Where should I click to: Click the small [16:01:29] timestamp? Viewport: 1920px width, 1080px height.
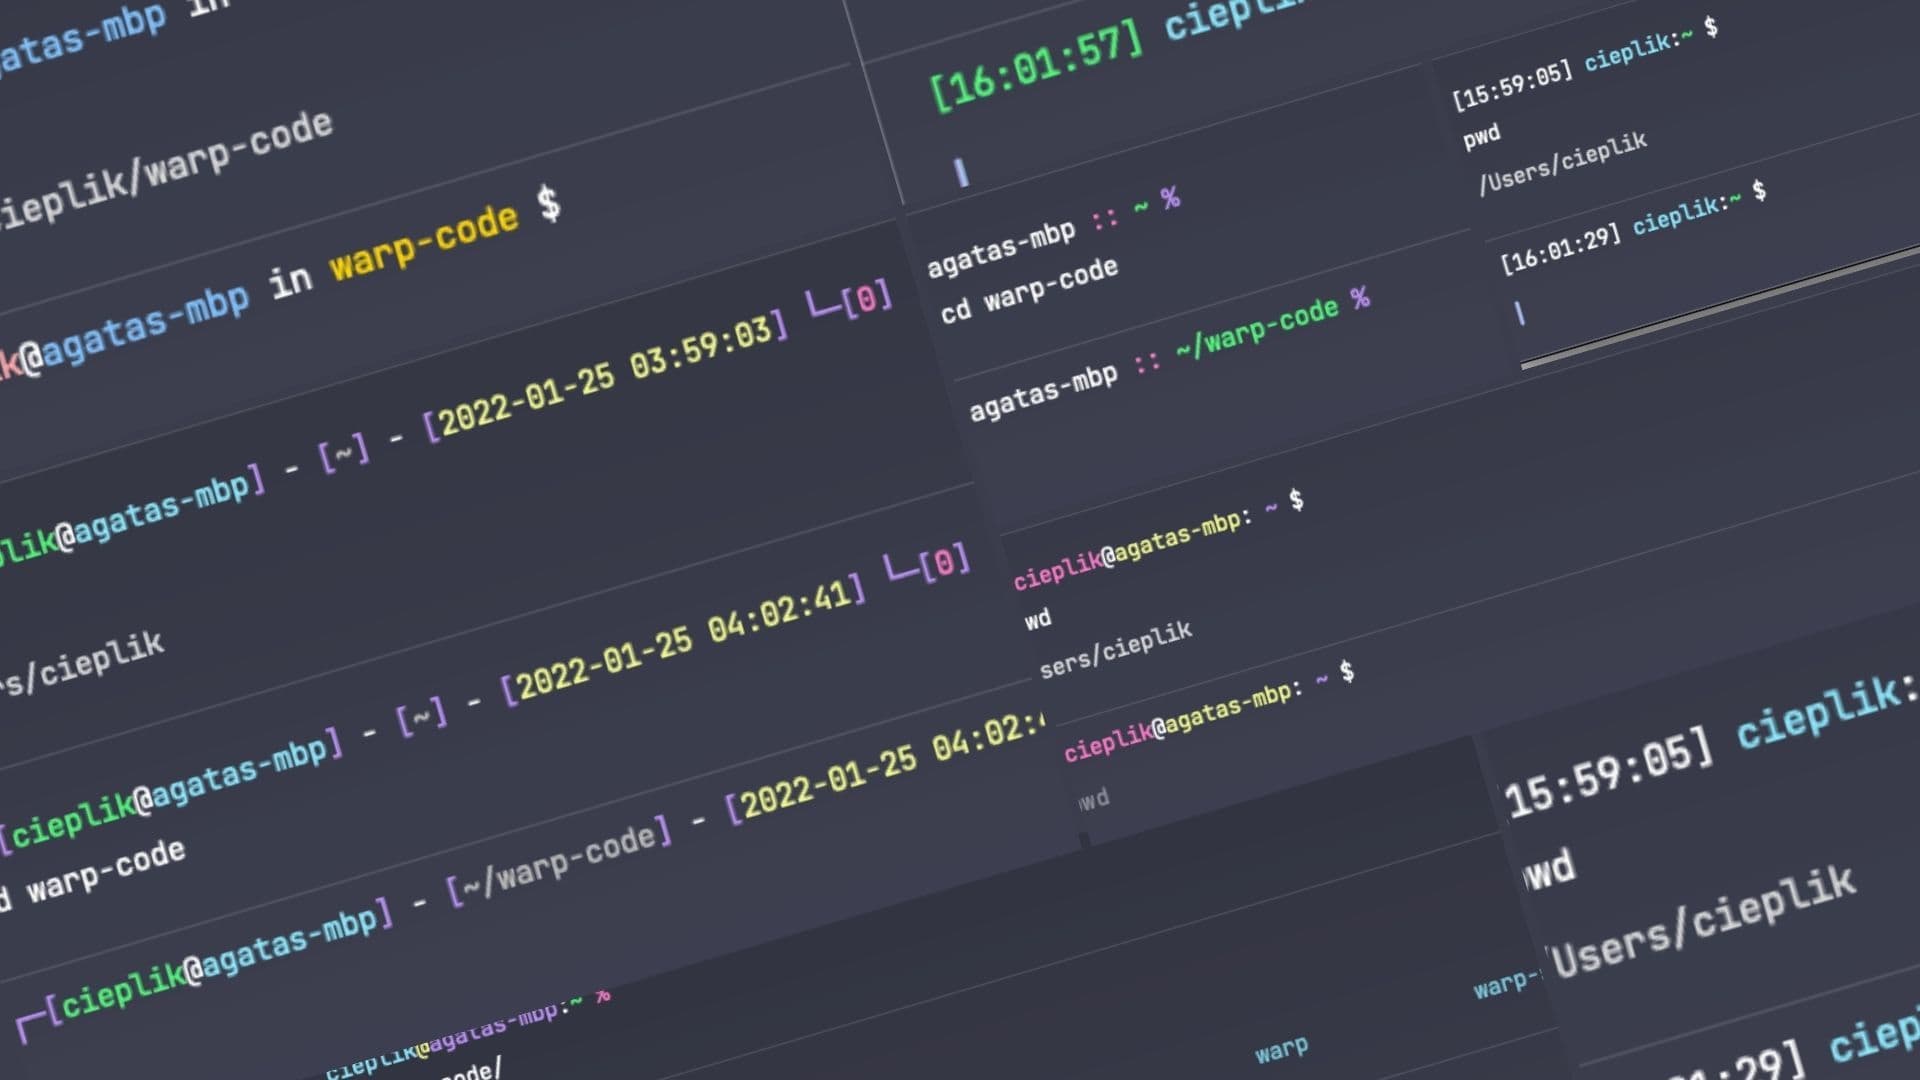click(x=1559, y=249)
